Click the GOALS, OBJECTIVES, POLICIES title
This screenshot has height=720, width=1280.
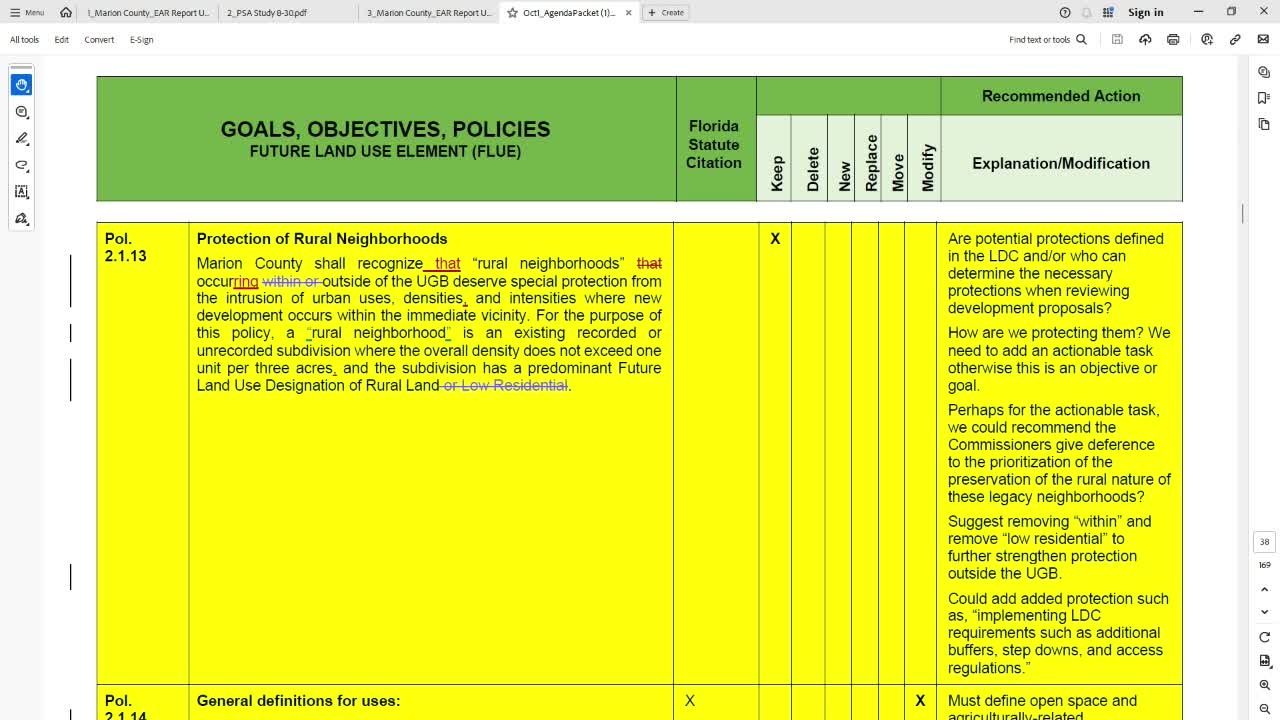click(385, 130)
